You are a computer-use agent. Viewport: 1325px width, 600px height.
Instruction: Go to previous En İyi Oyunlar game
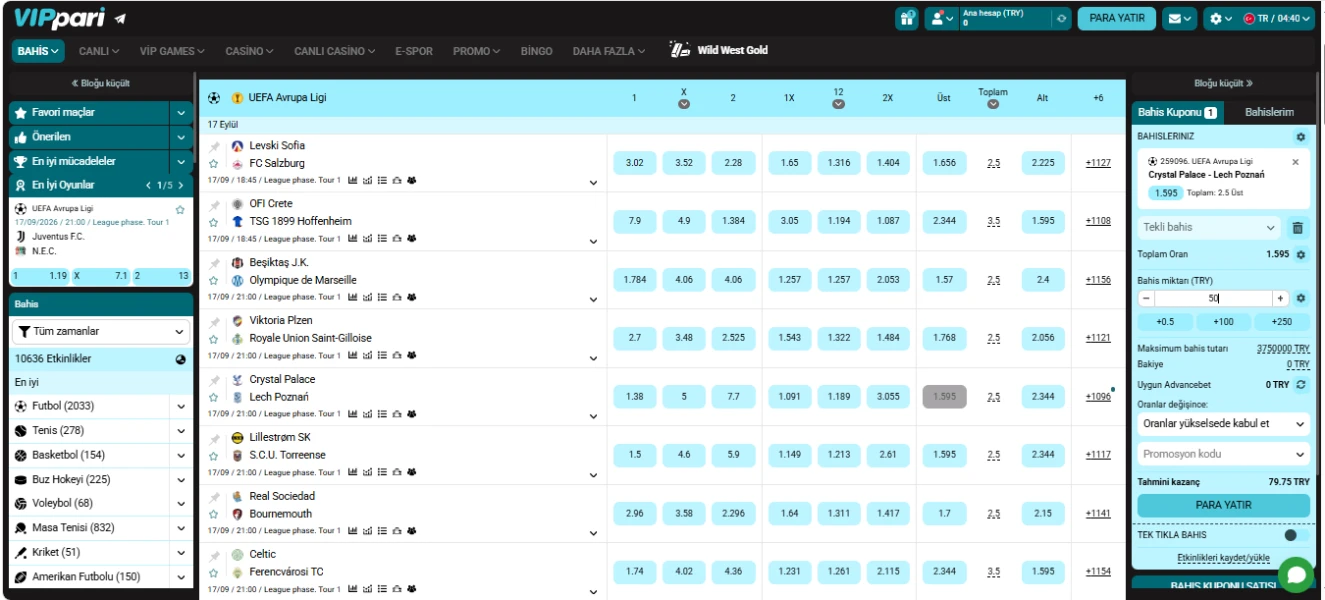click(x=149, y=185)
